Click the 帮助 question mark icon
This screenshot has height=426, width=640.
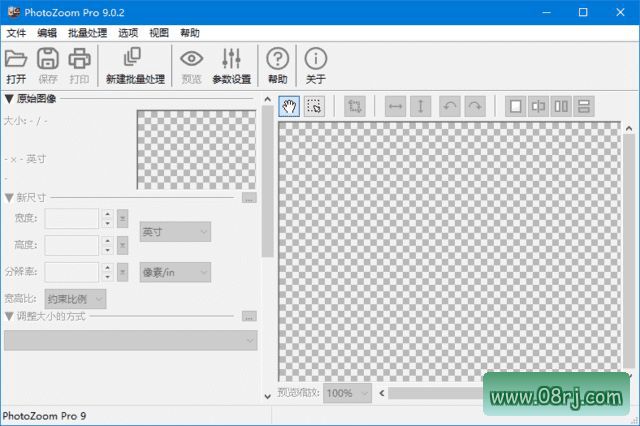pyautogui.click(x=278, y=65)
